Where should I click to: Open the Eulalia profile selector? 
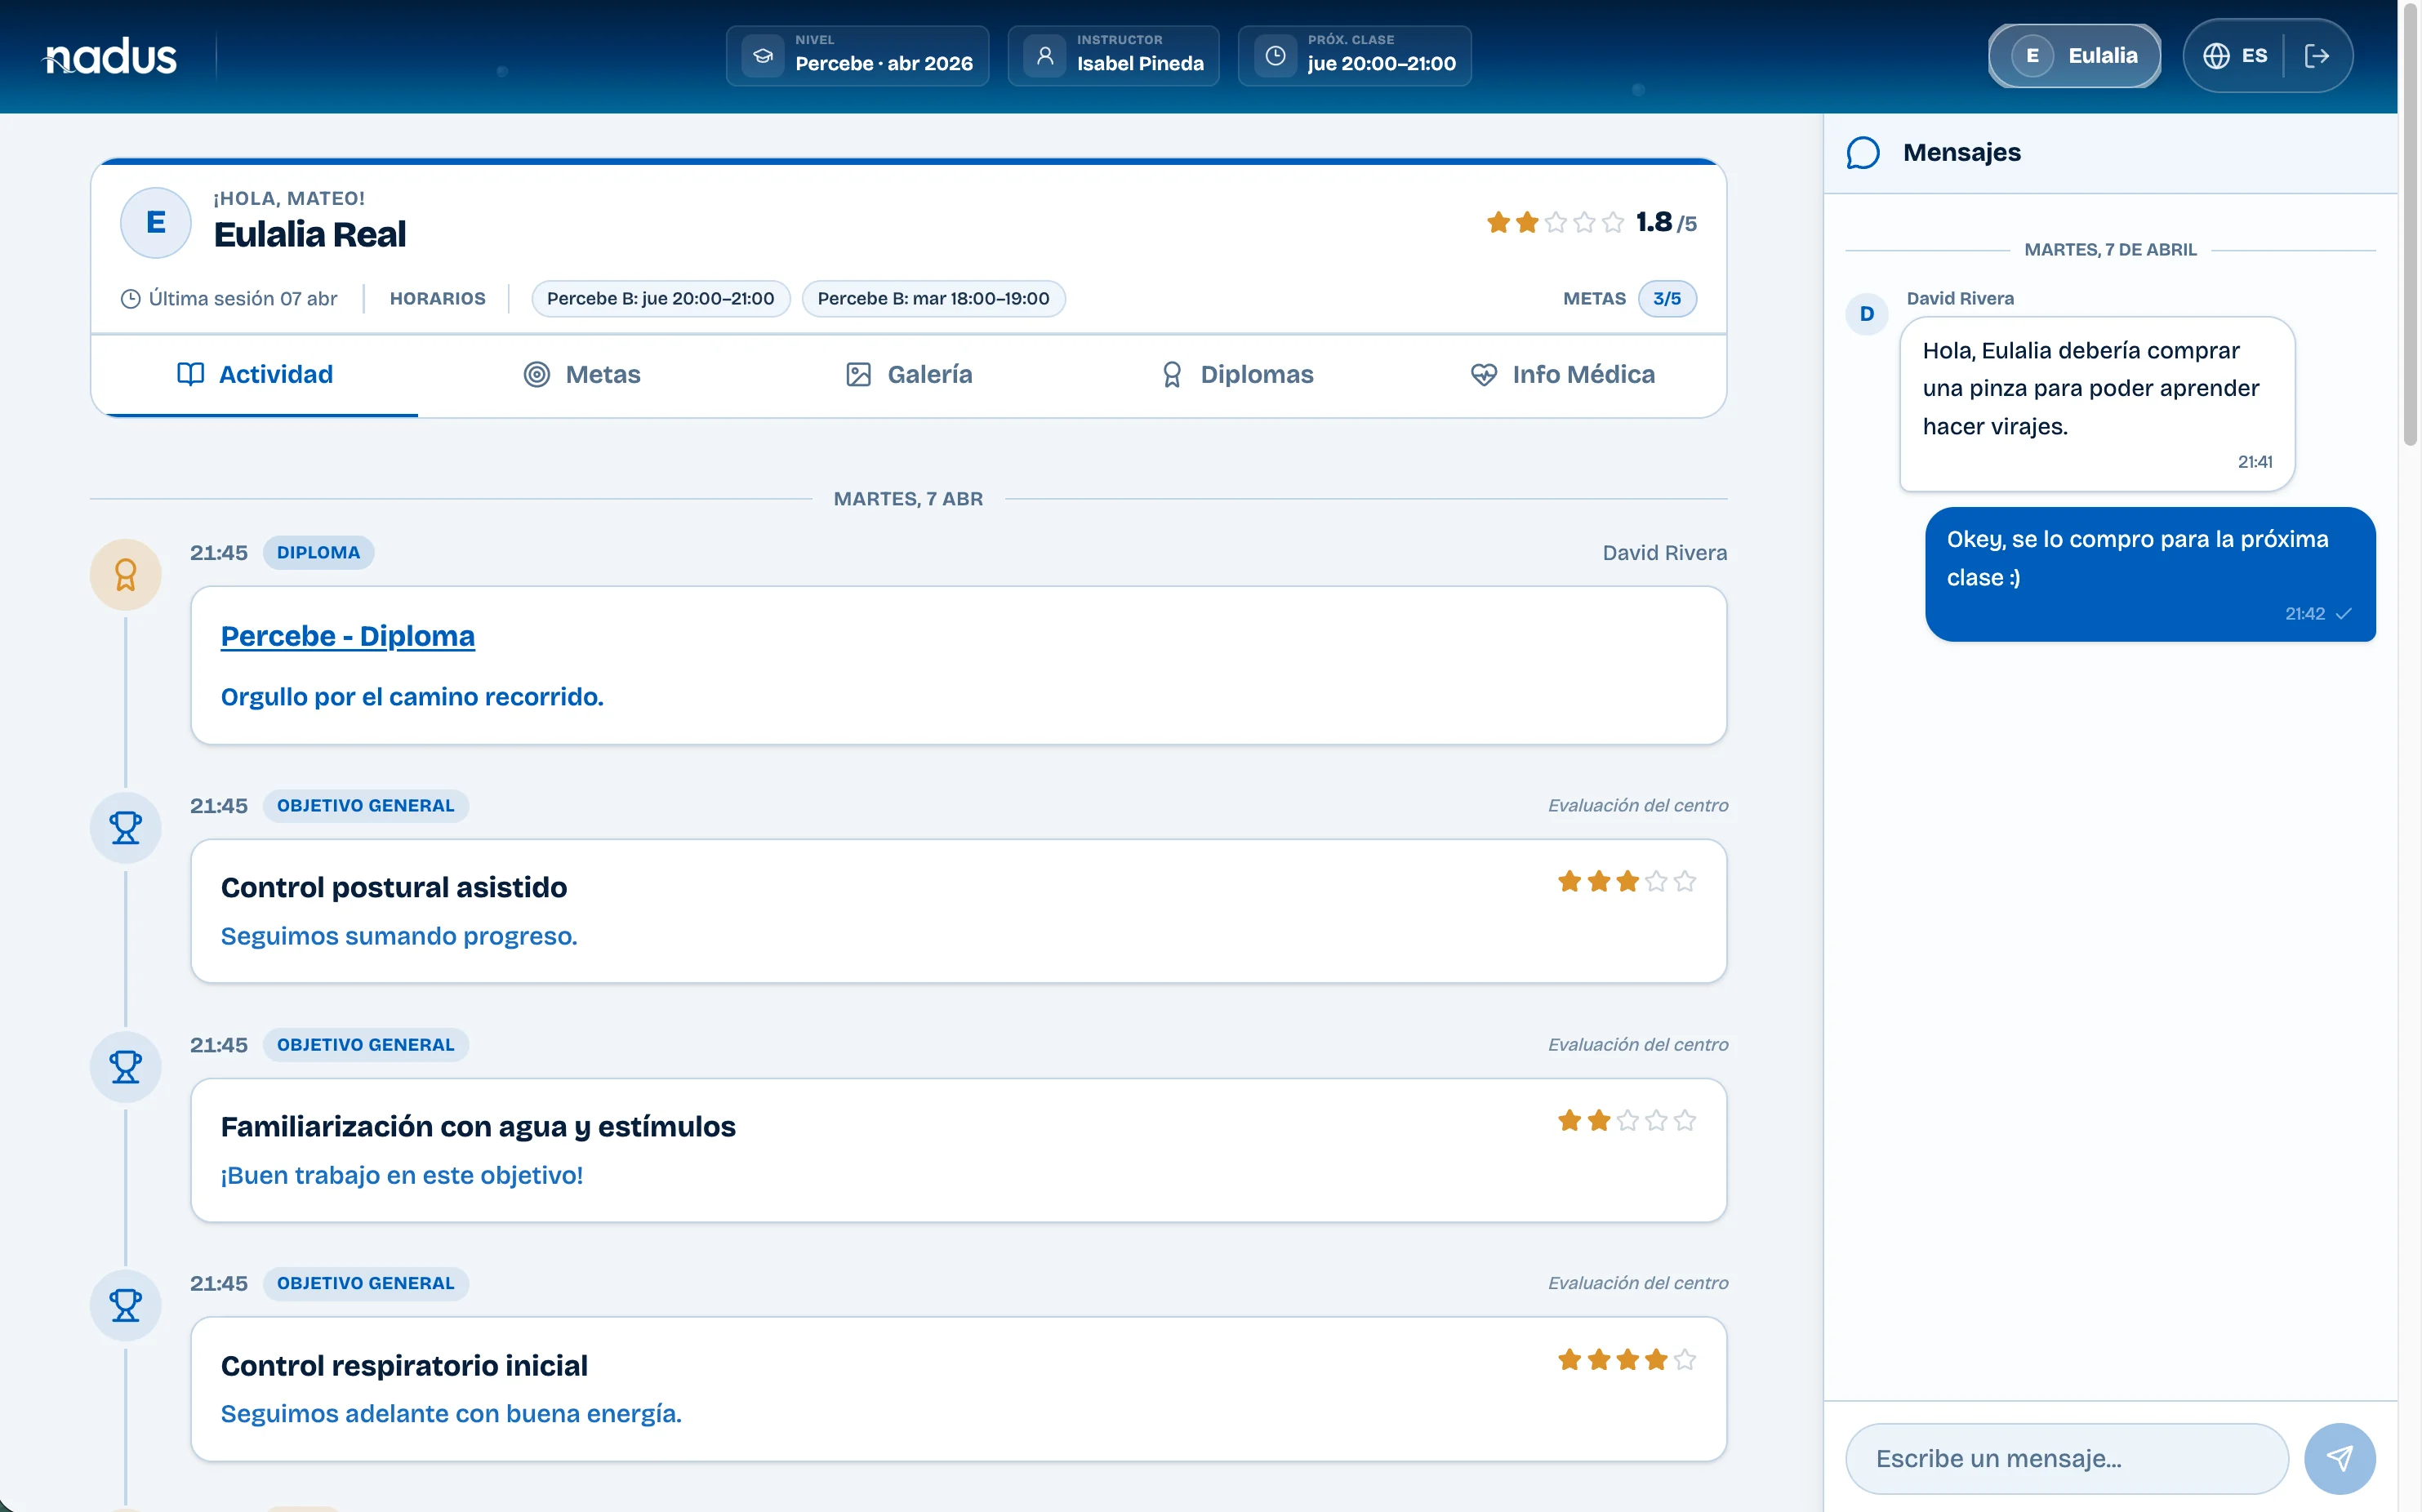[2074, 56]
